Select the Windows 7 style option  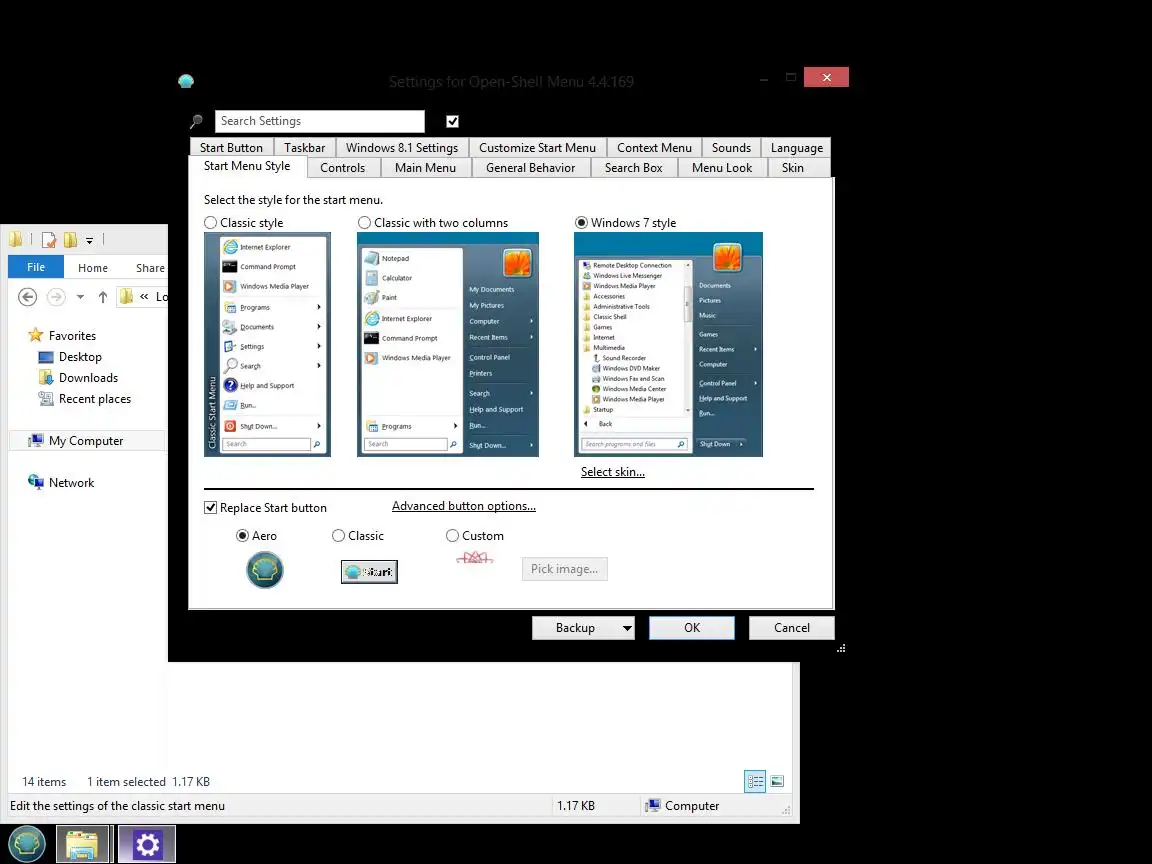[x=581, y=223]
